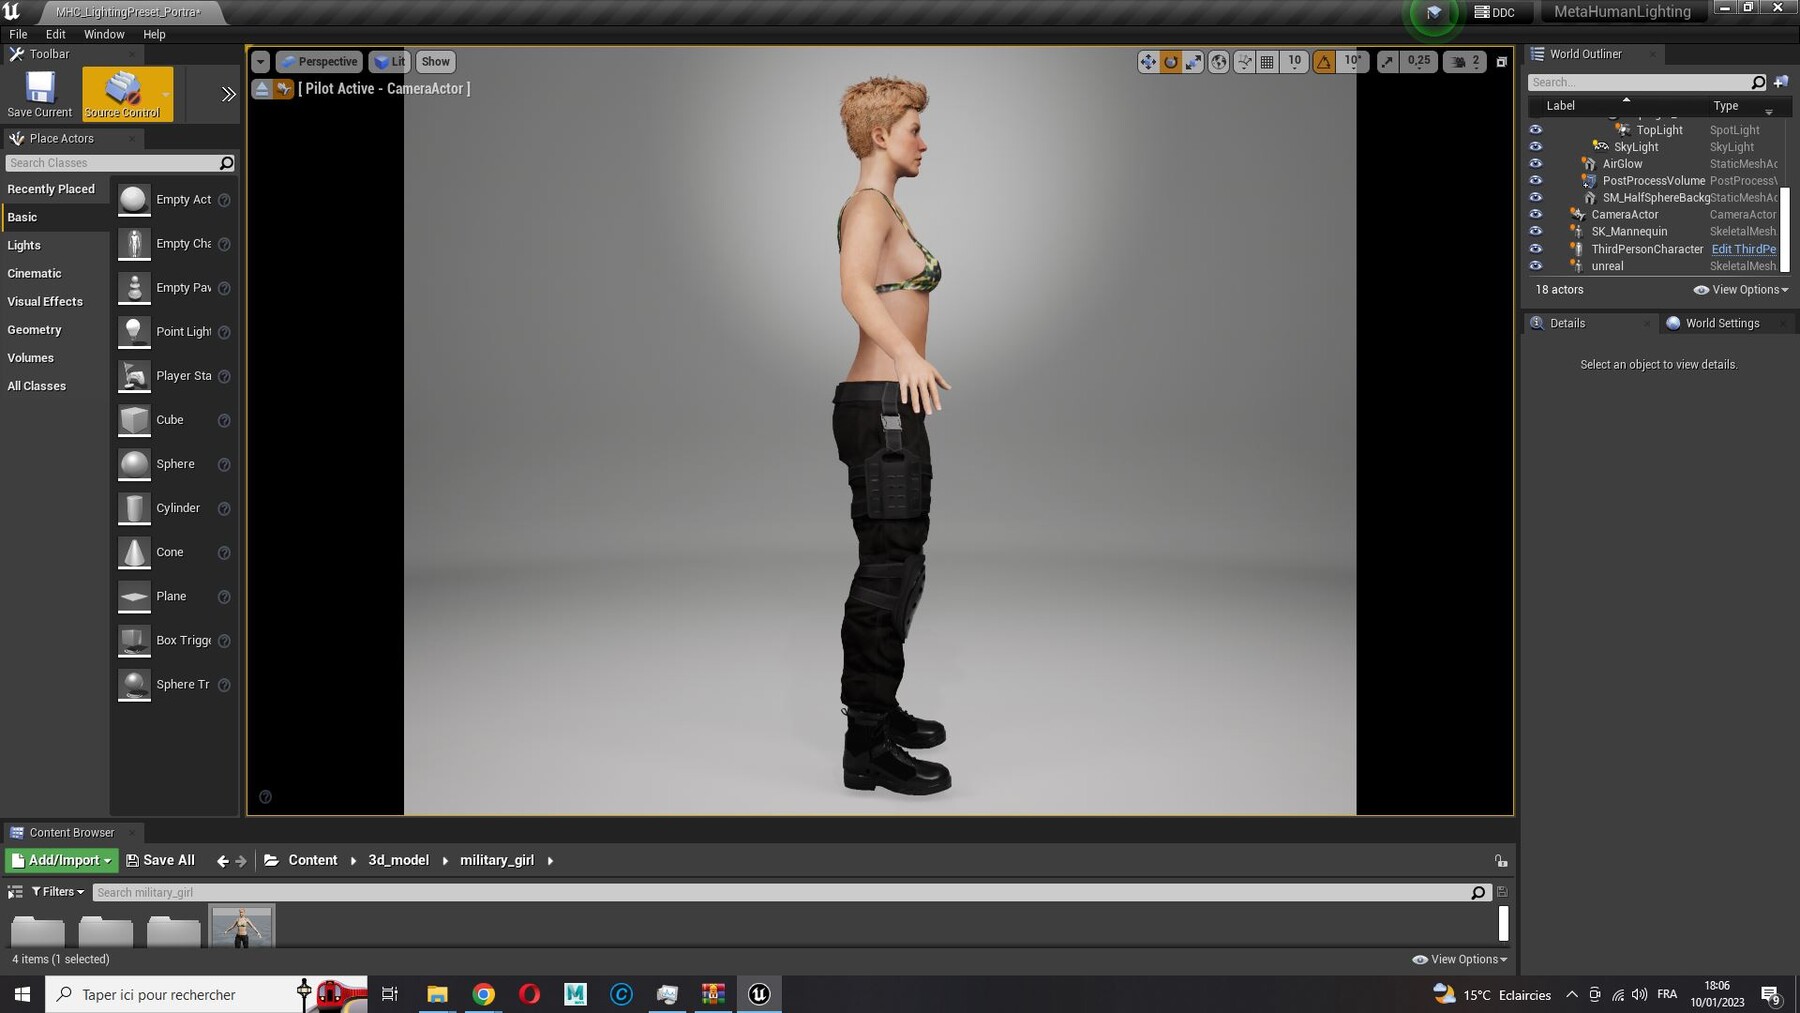Toggle visibility of TopLight actor
The width and height of the screenshot is (1800, 1013).
coord(1536,130)
